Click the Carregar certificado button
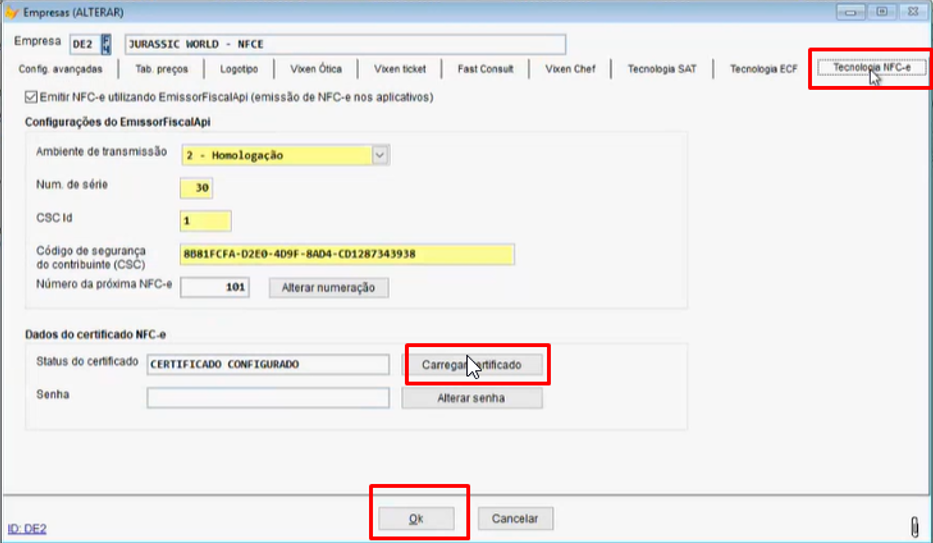 (472, 365)
